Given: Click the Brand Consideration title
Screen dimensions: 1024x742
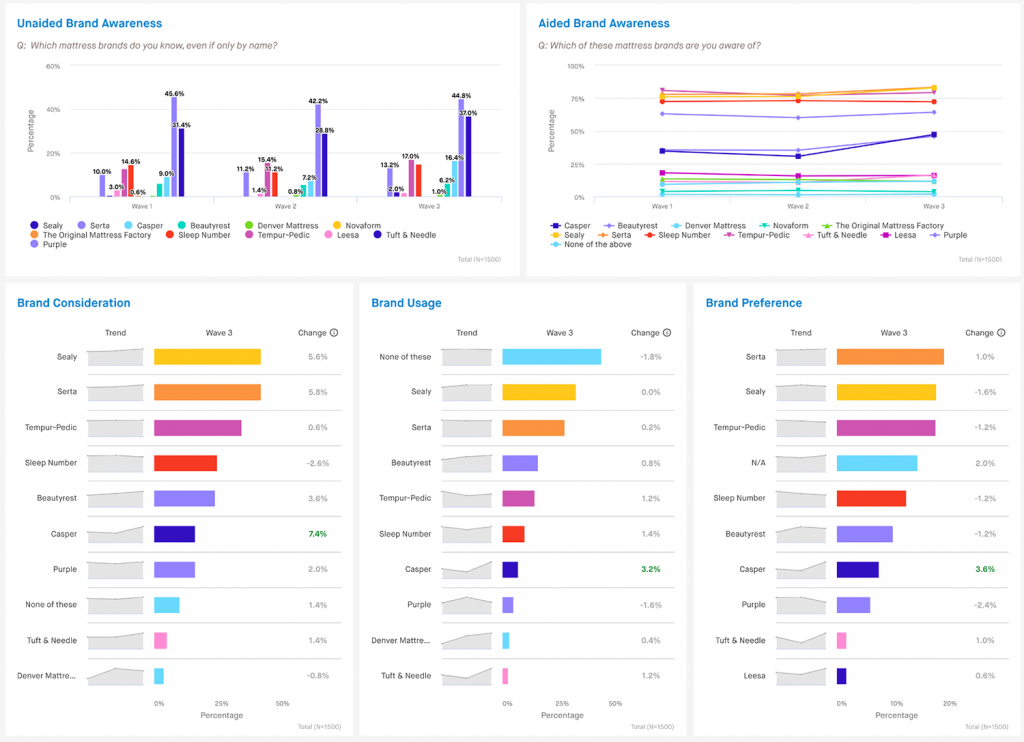Looking at the screenshot, I should 74,303.
